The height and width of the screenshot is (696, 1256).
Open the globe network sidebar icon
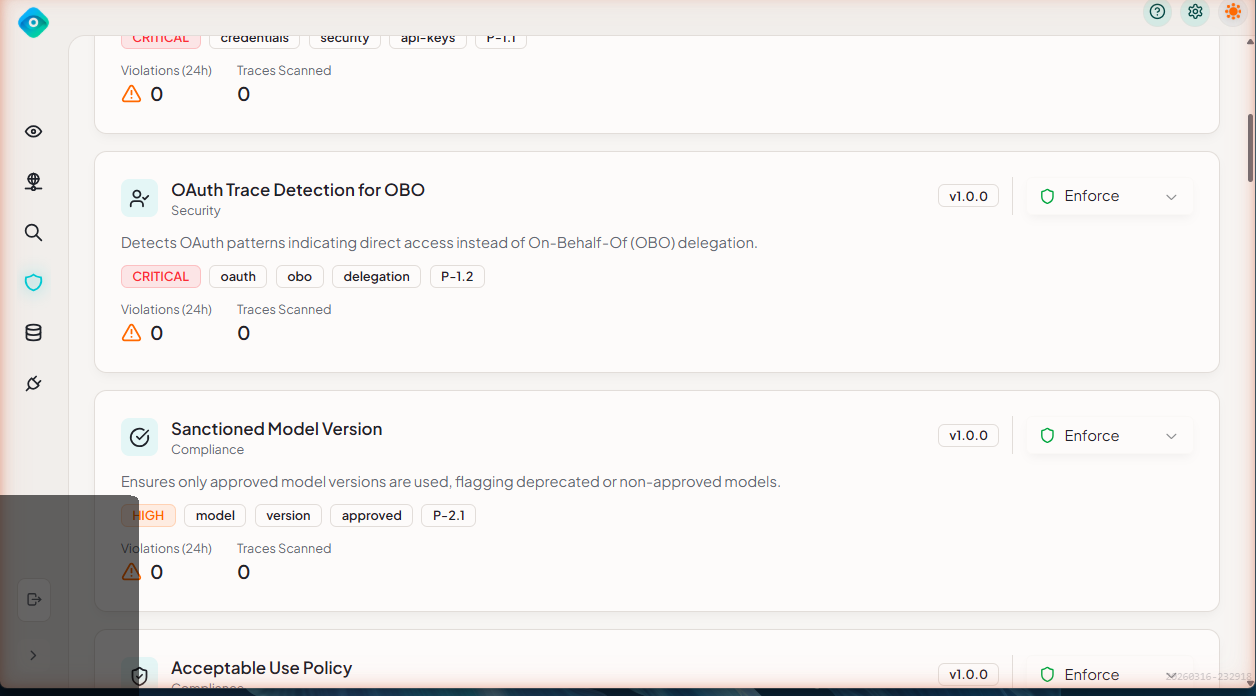coord(33,182)
